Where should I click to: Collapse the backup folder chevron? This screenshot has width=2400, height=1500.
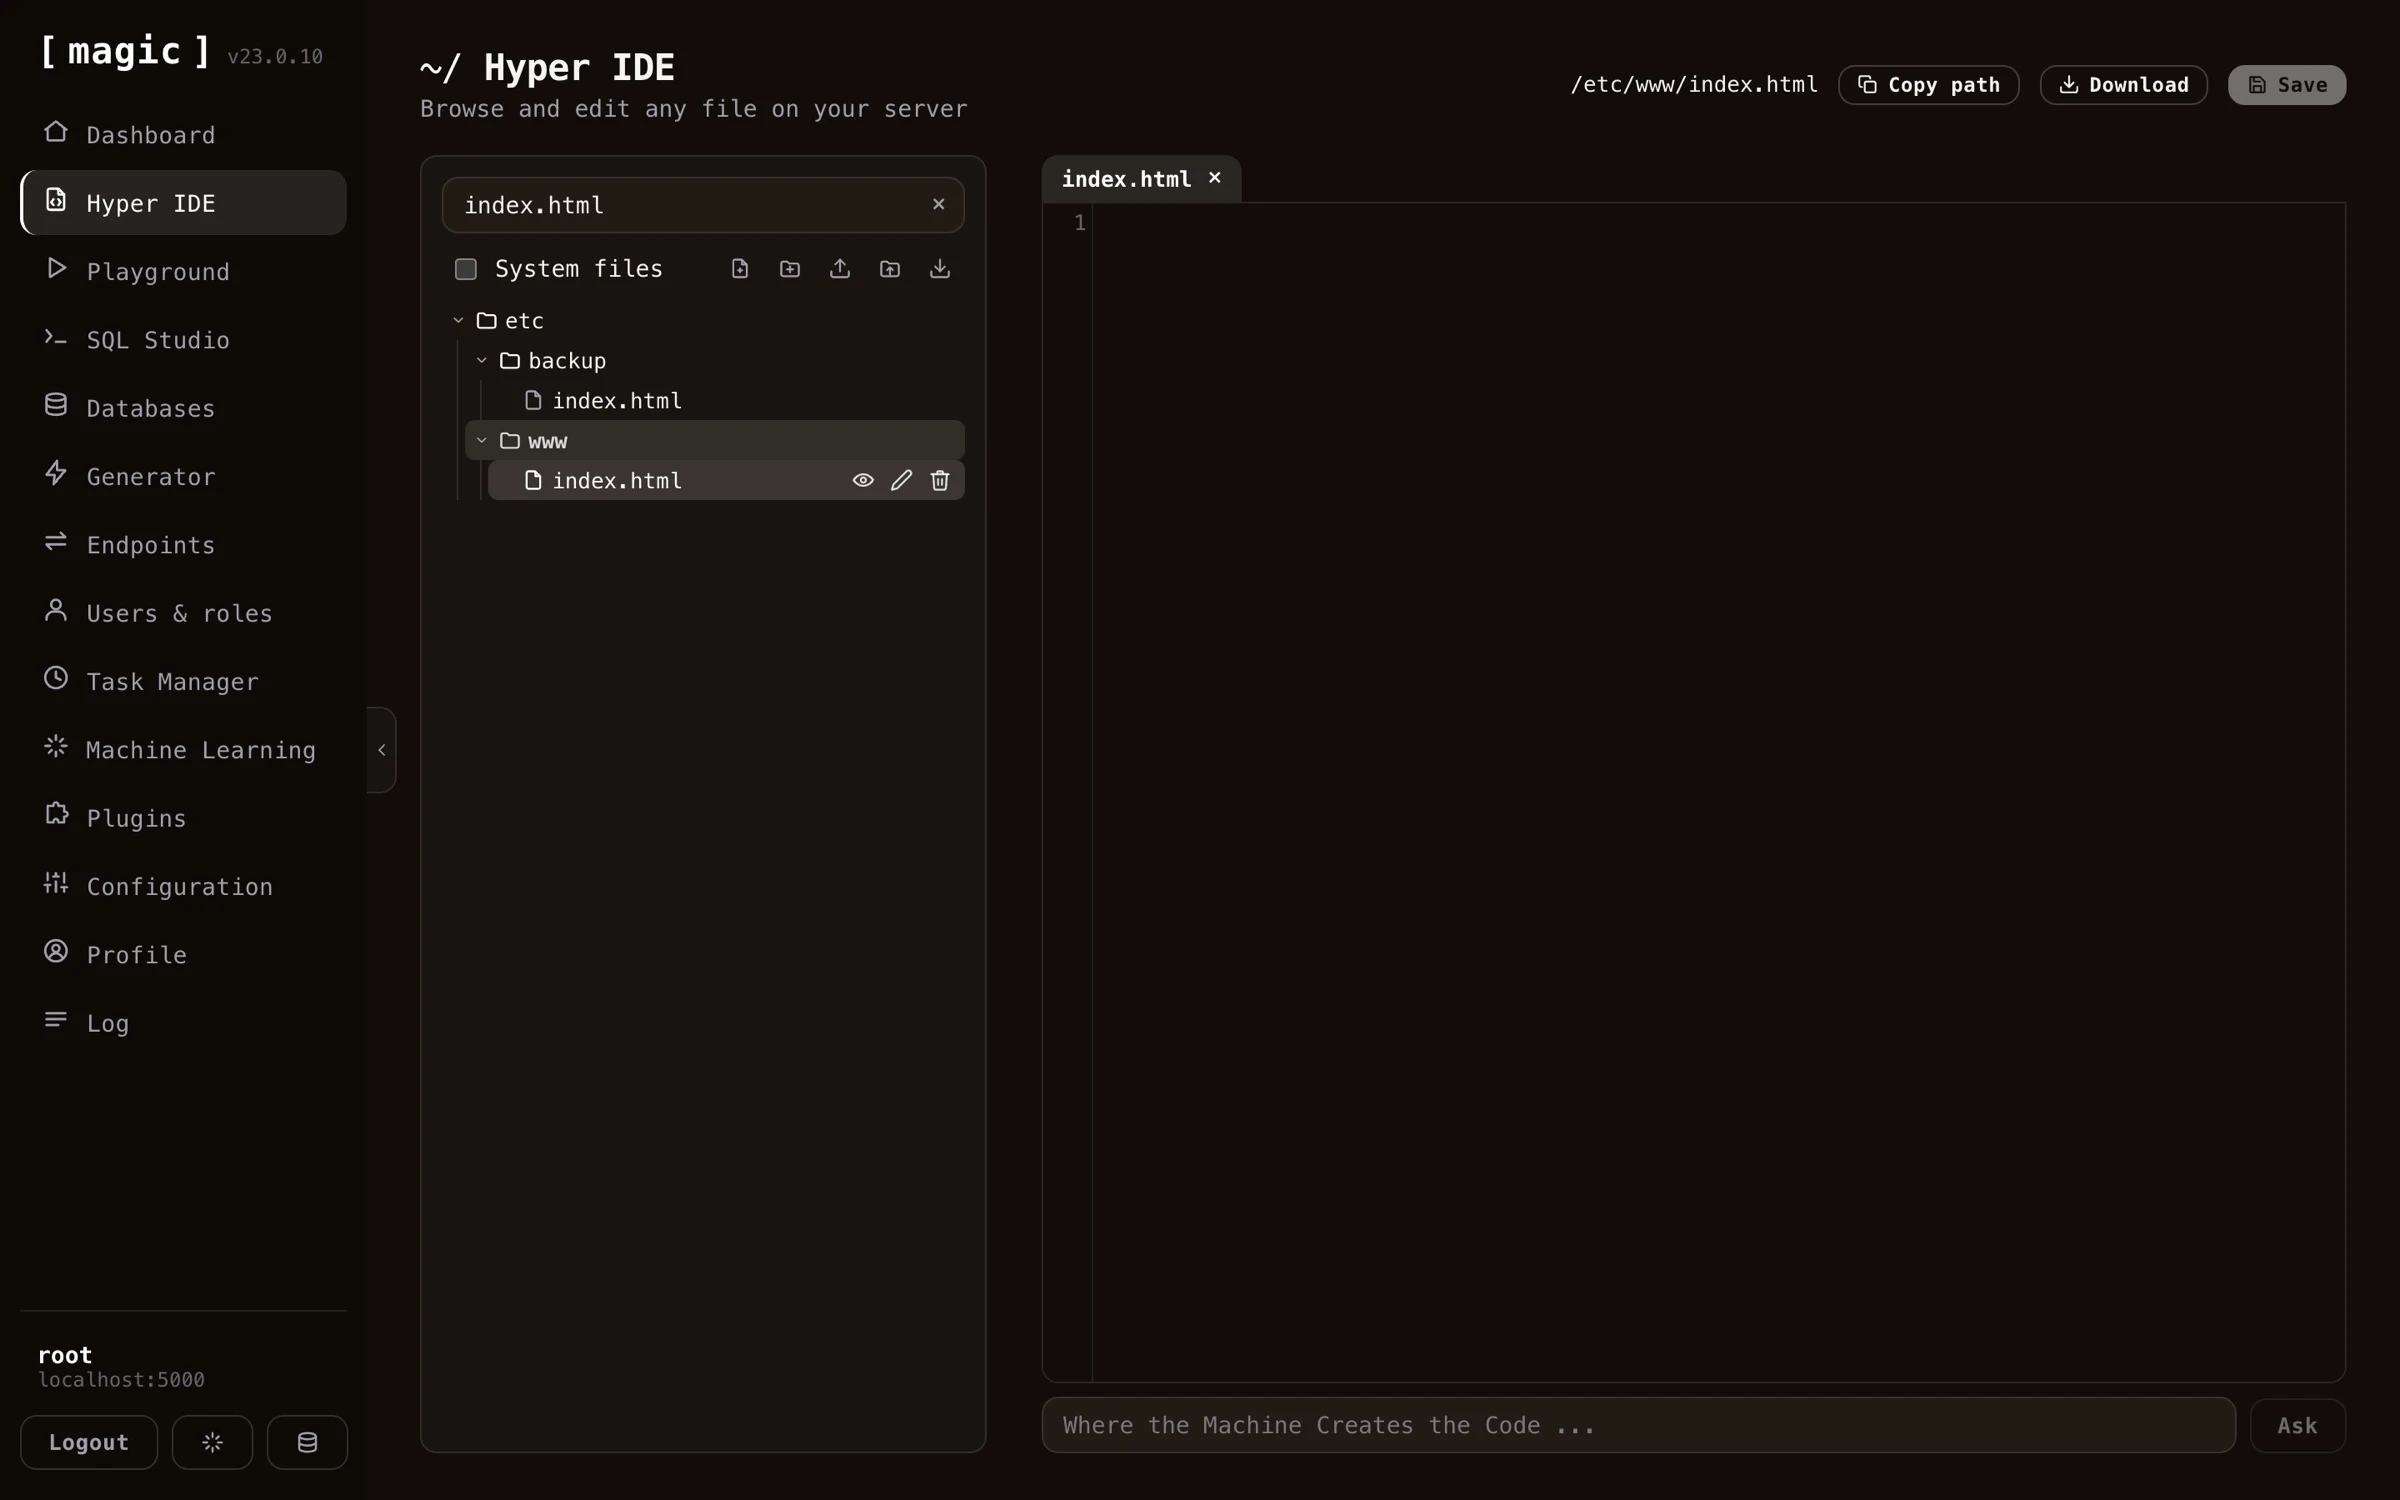click(482, 361)
